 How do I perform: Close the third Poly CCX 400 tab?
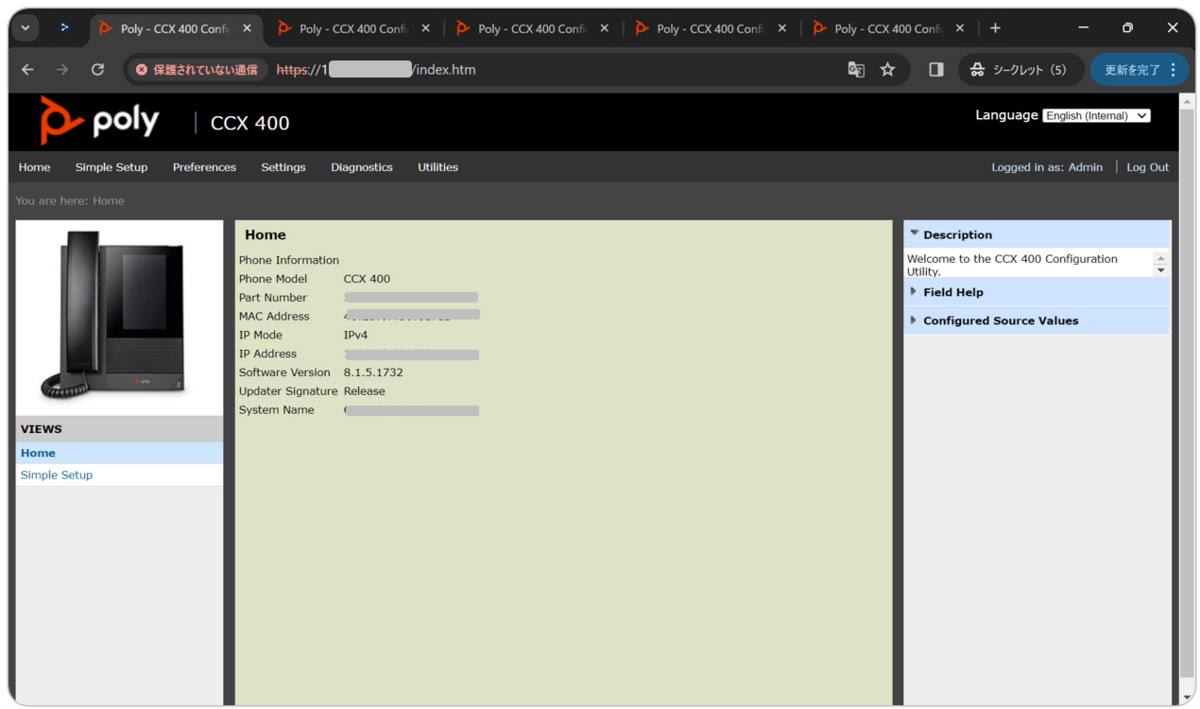(x=604, y=29)
